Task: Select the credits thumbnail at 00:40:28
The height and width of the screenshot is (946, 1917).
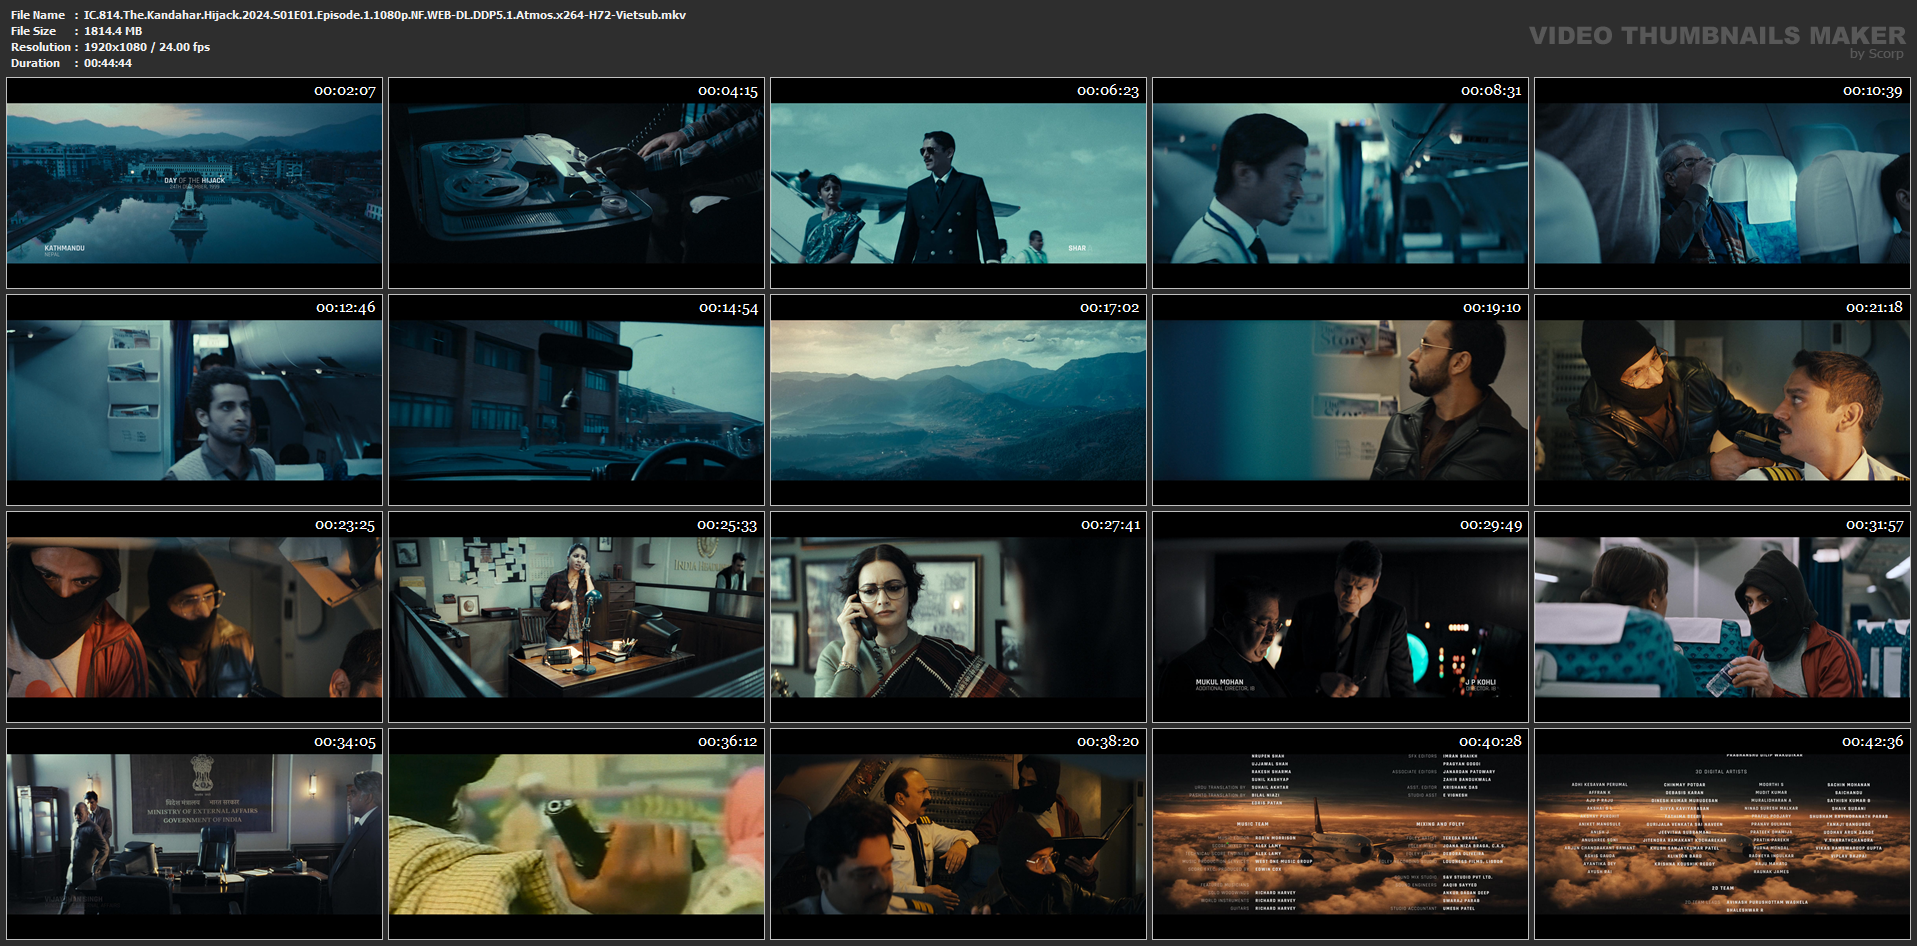Action: 1340,834
